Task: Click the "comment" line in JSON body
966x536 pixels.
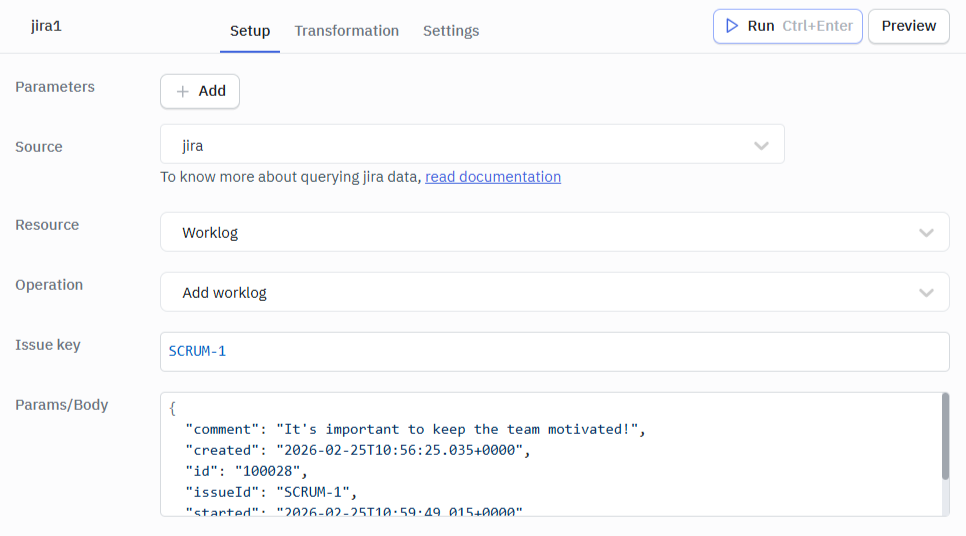Action: [x=415, y=429]
